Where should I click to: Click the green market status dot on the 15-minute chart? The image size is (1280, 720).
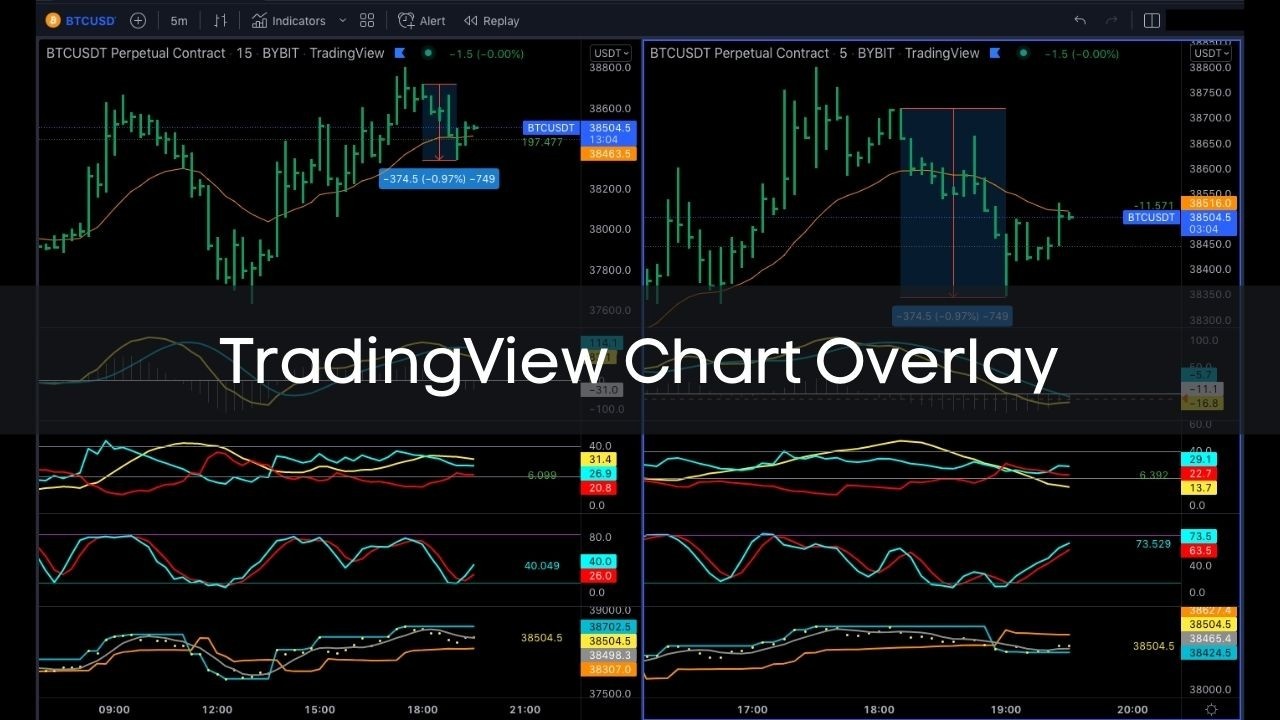click(428, 52)
